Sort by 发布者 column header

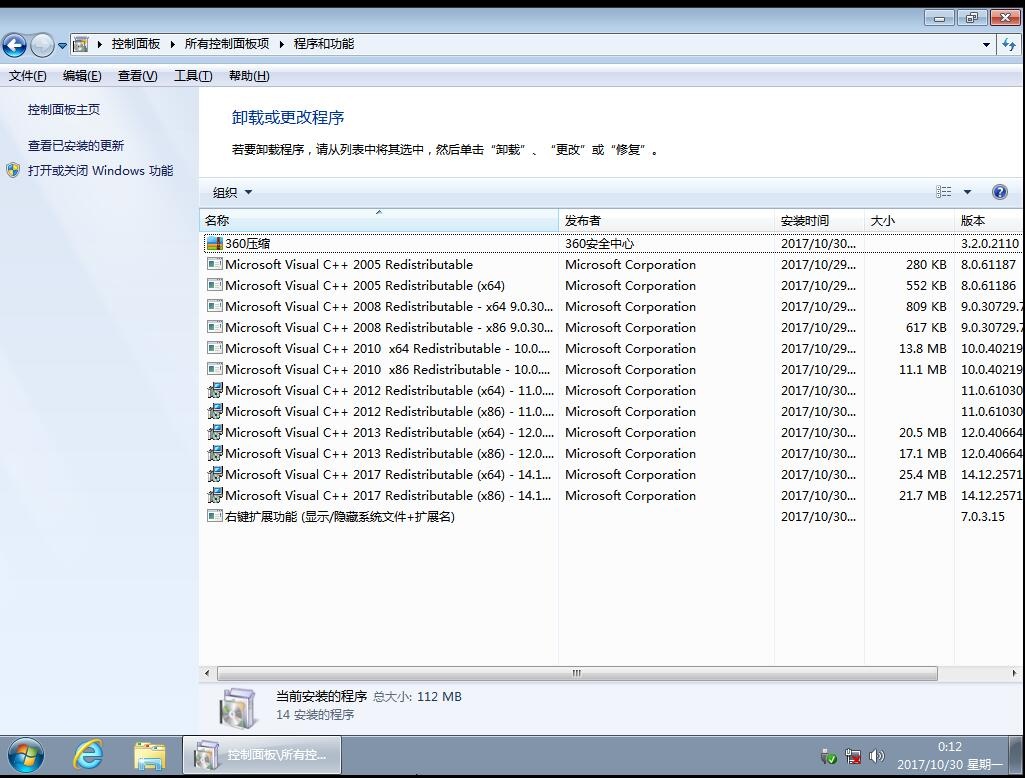tap(666, 220)
